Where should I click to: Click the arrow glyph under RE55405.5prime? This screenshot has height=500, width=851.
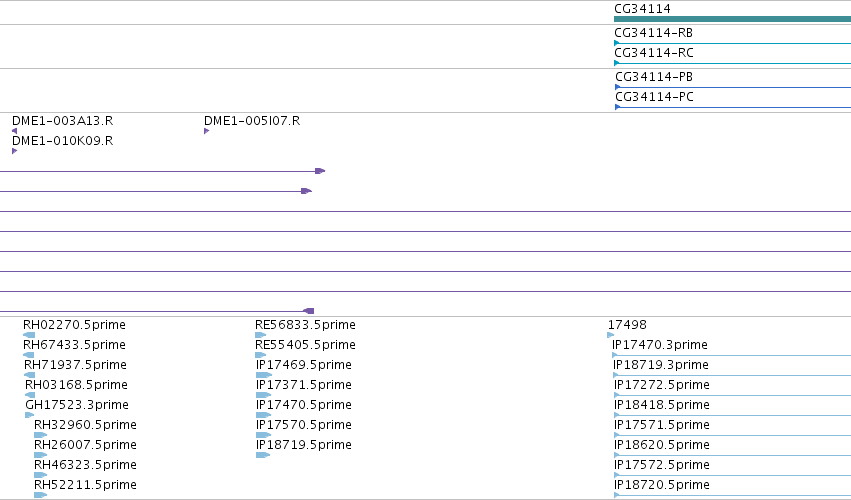[261, 355]
